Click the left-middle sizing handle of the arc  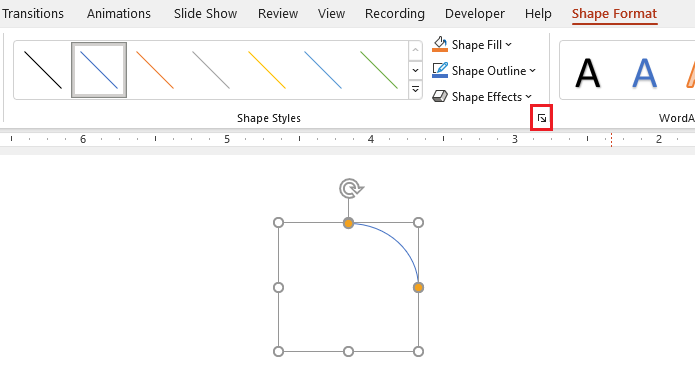point(278,288)
